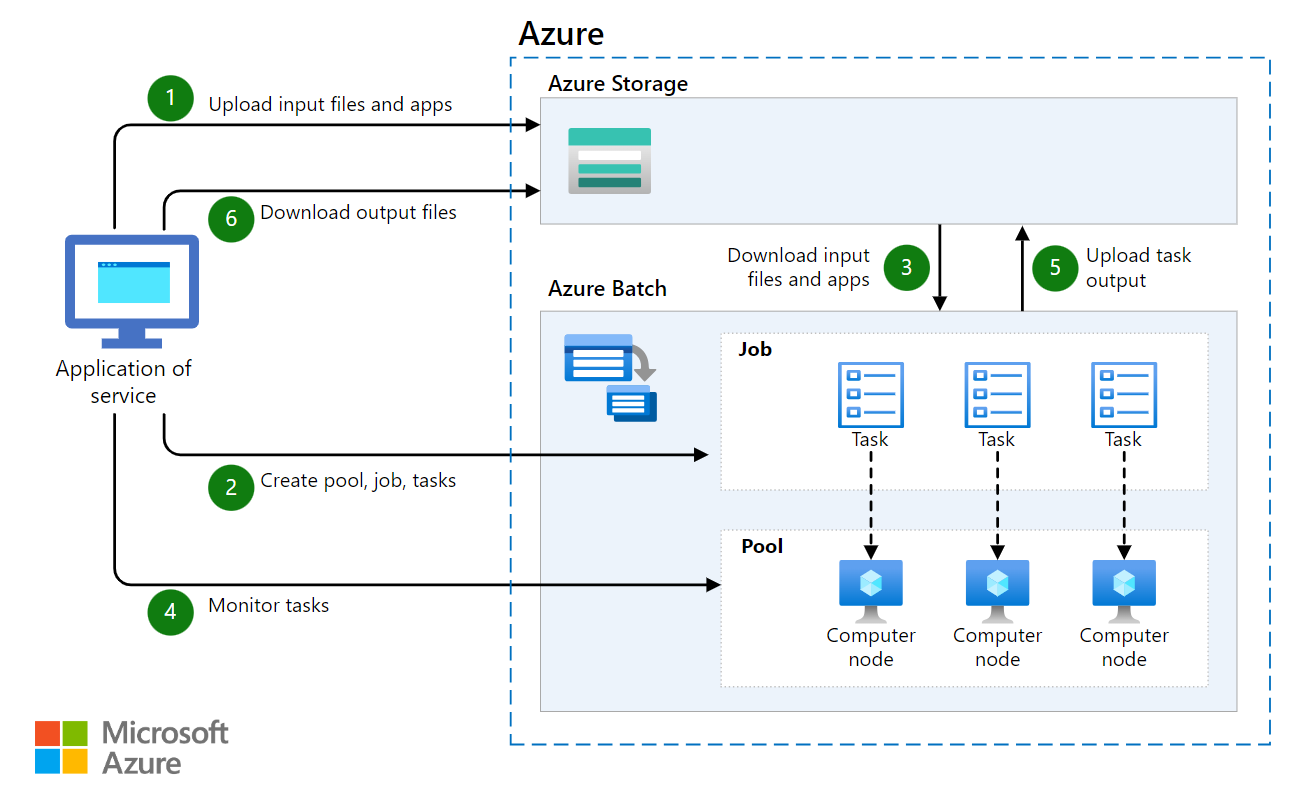
Task: Click the Azure Batch service icon
Action: (611, 377)
